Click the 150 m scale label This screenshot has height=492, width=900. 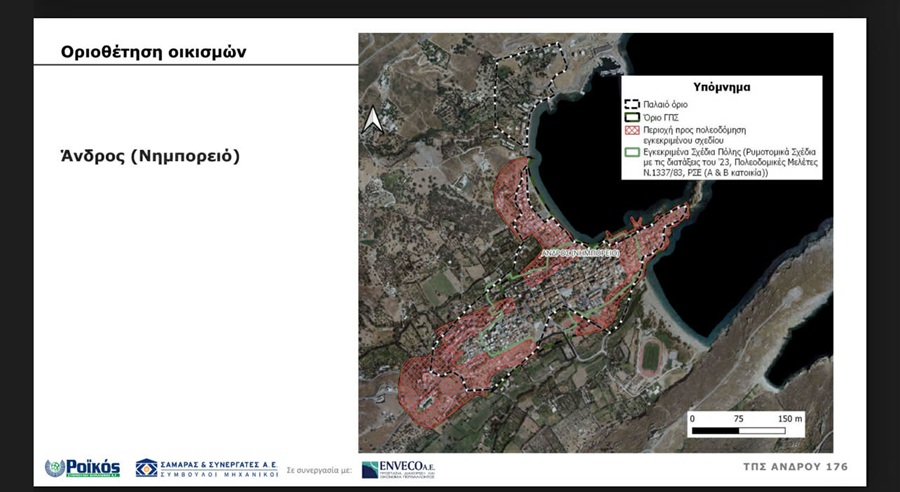791,418
